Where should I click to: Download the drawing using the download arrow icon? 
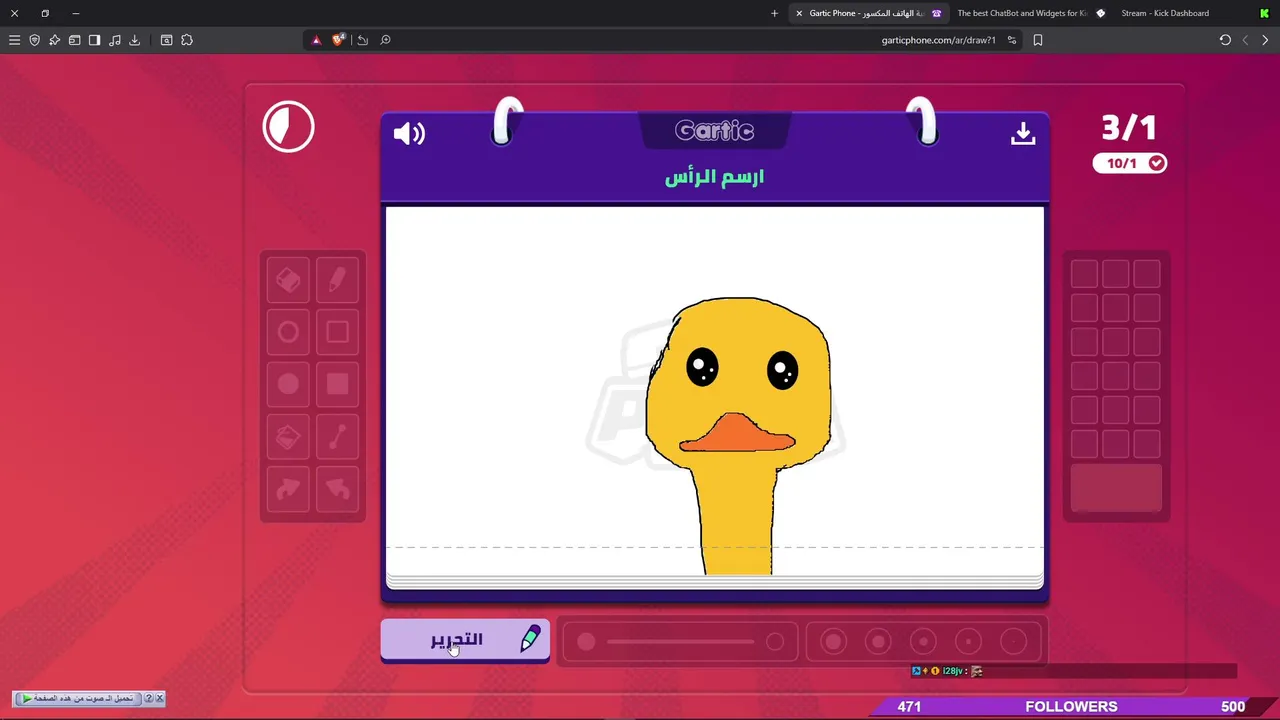1022,133
